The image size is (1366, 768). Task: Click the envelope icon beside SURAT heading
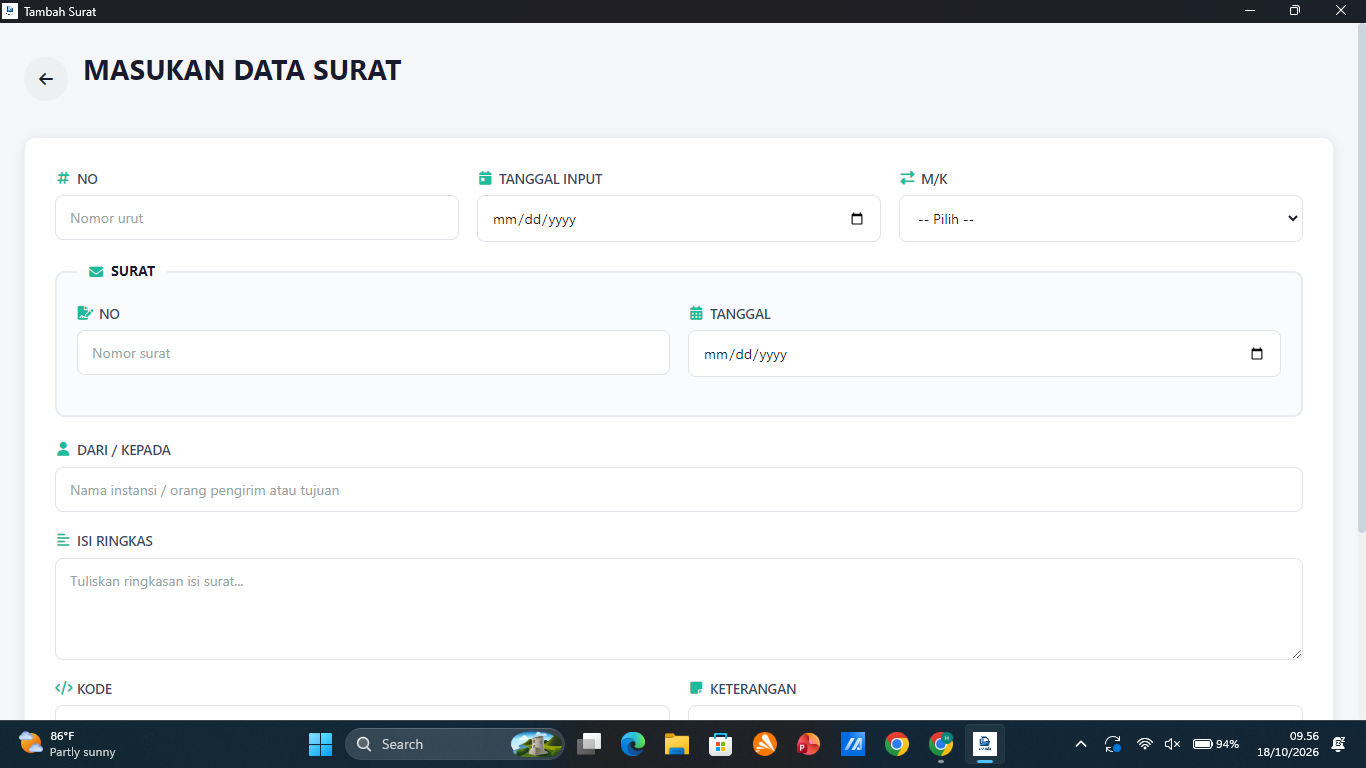click(x=96, y=271)
